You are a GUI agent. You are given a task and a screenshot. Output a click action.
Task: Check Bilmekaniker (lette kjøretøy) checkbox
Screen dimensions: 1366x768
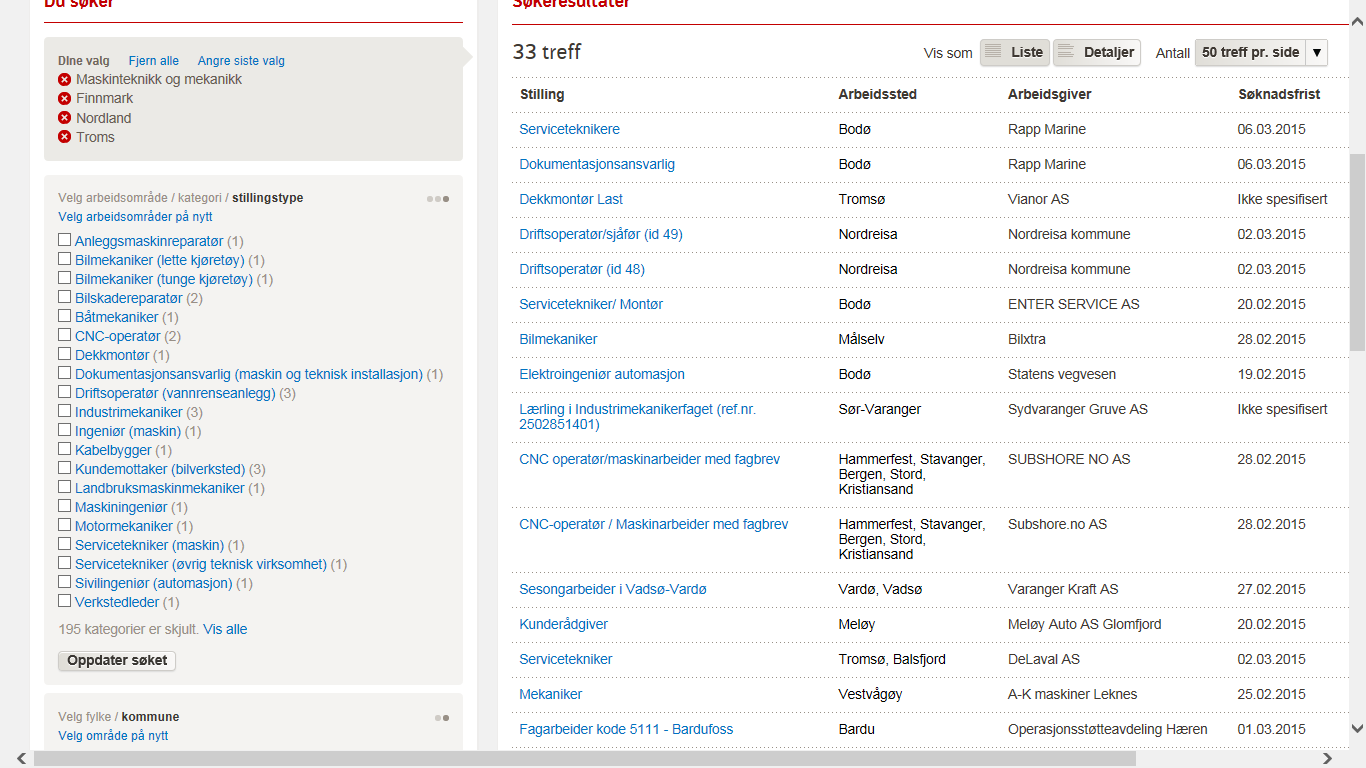[x=65, y=259]
